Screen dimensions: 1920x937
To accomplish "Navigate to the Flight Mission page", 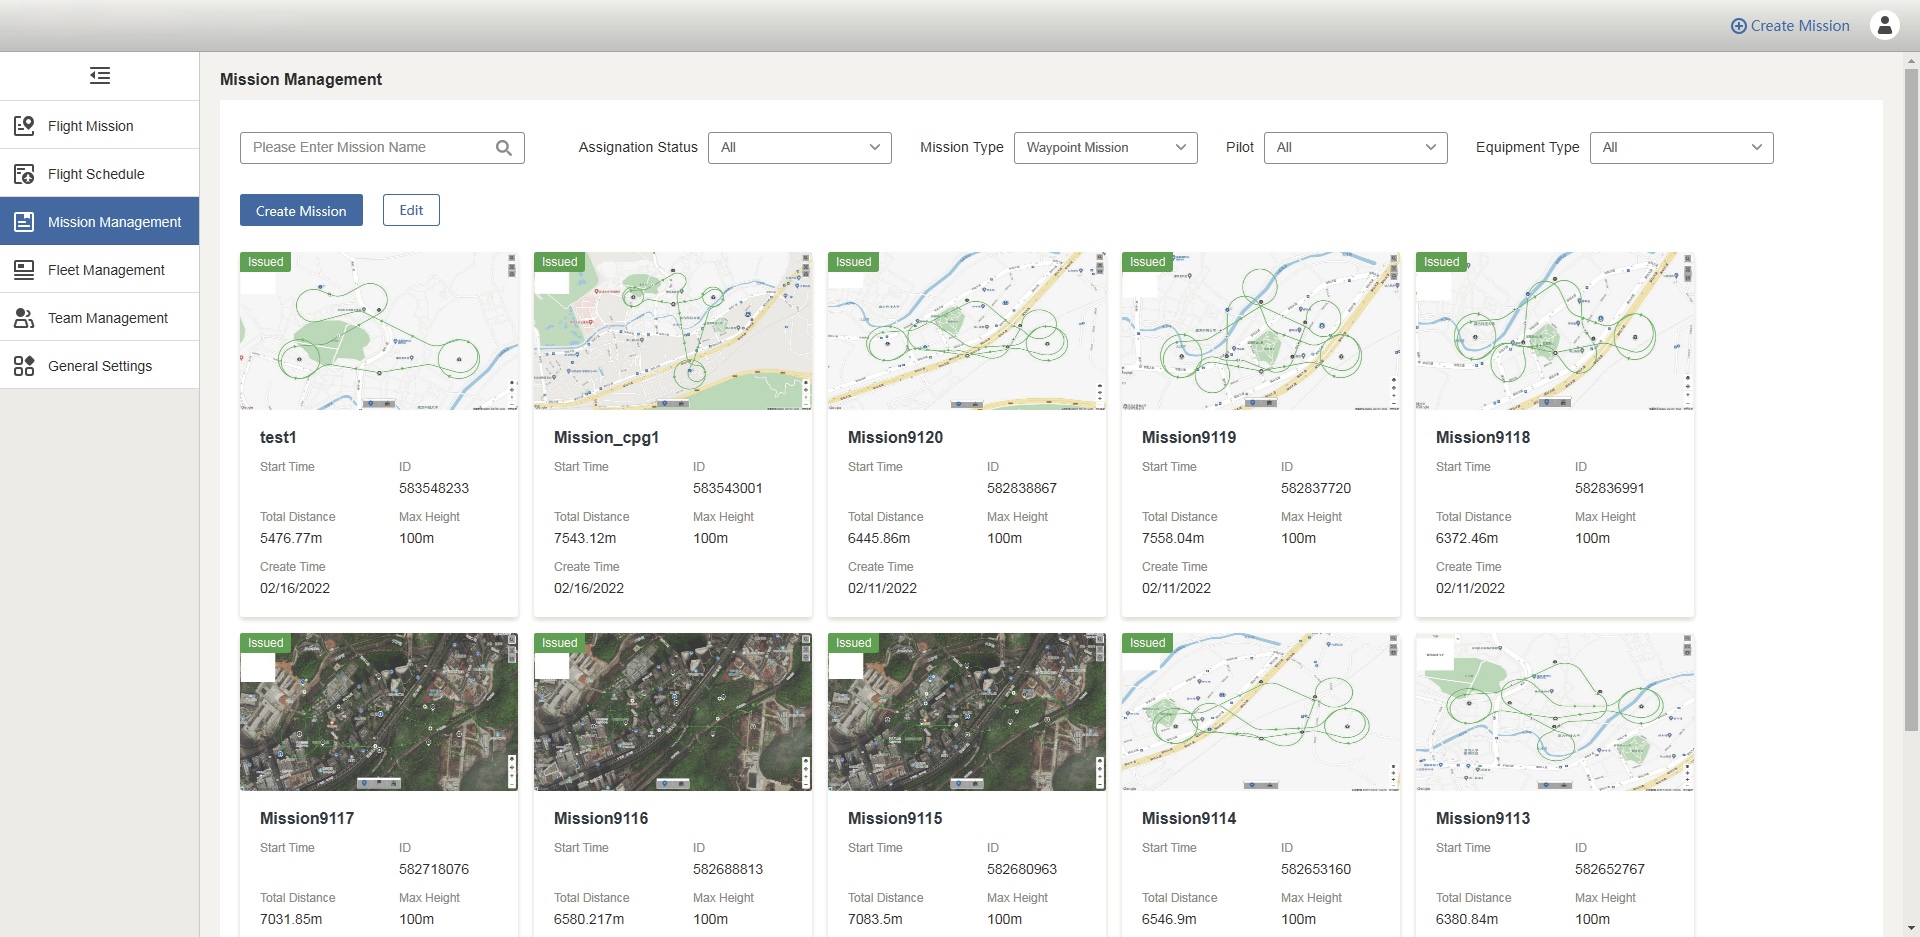I will click(90, 126).
